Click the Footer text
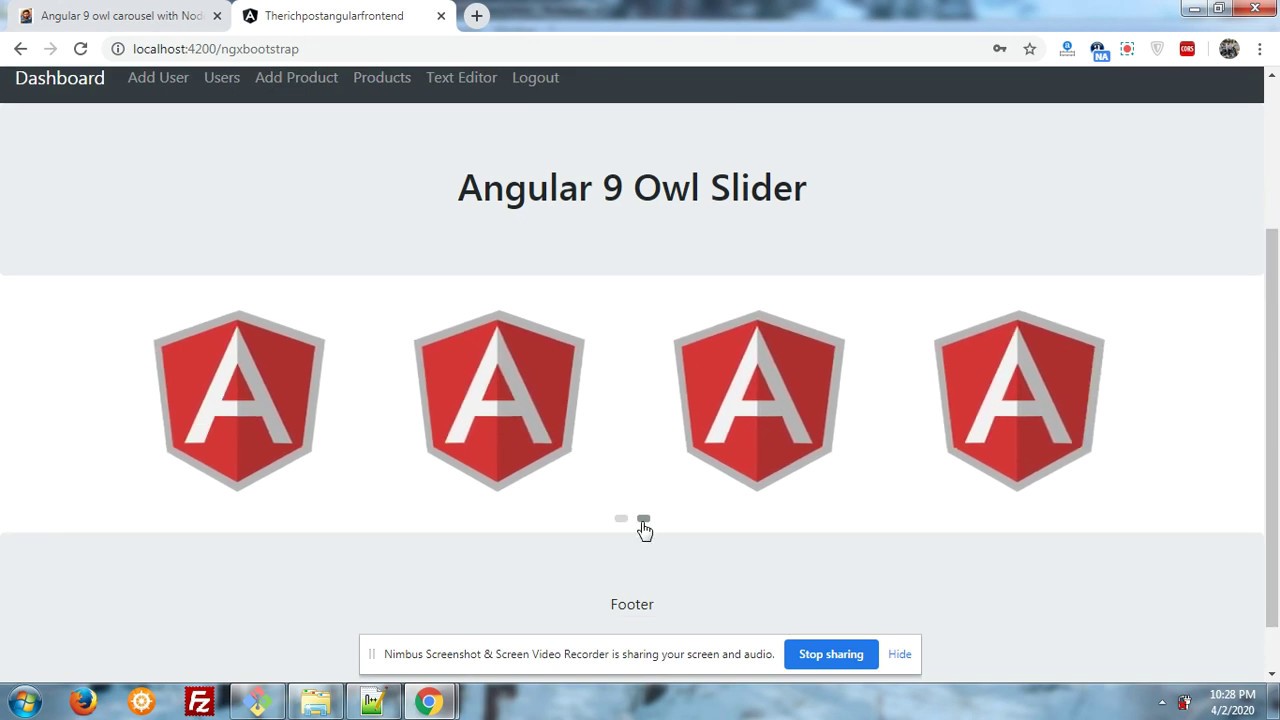Image resolution: width=1280 pixels, height=720 pixels. coord(632,604)
